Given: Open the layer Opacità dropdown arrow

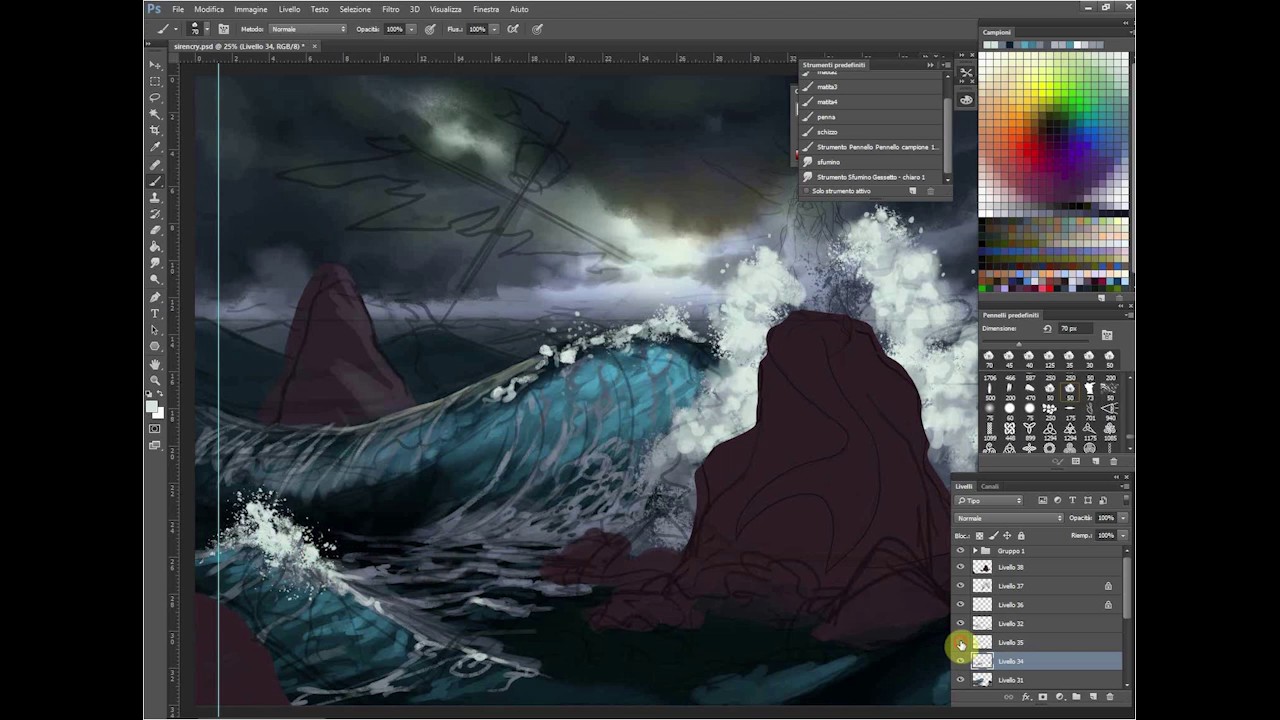Looking at the screenshot, I should click(x=1123, y=518).
